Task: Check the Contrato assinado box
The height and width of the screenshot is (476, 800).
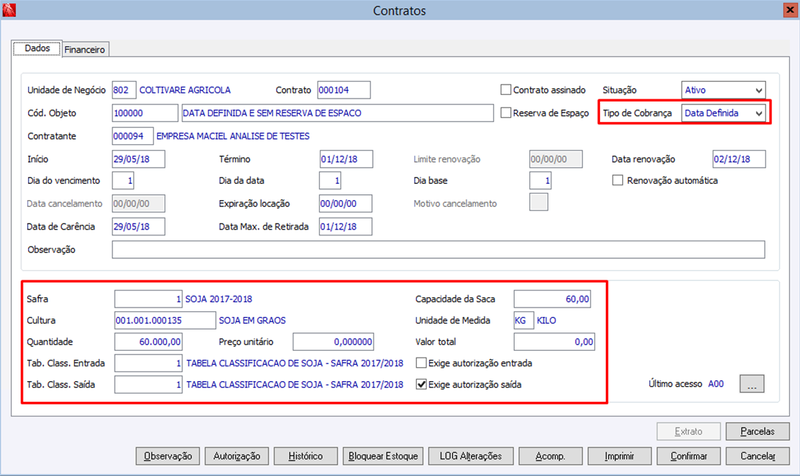Action: (506, 90)
